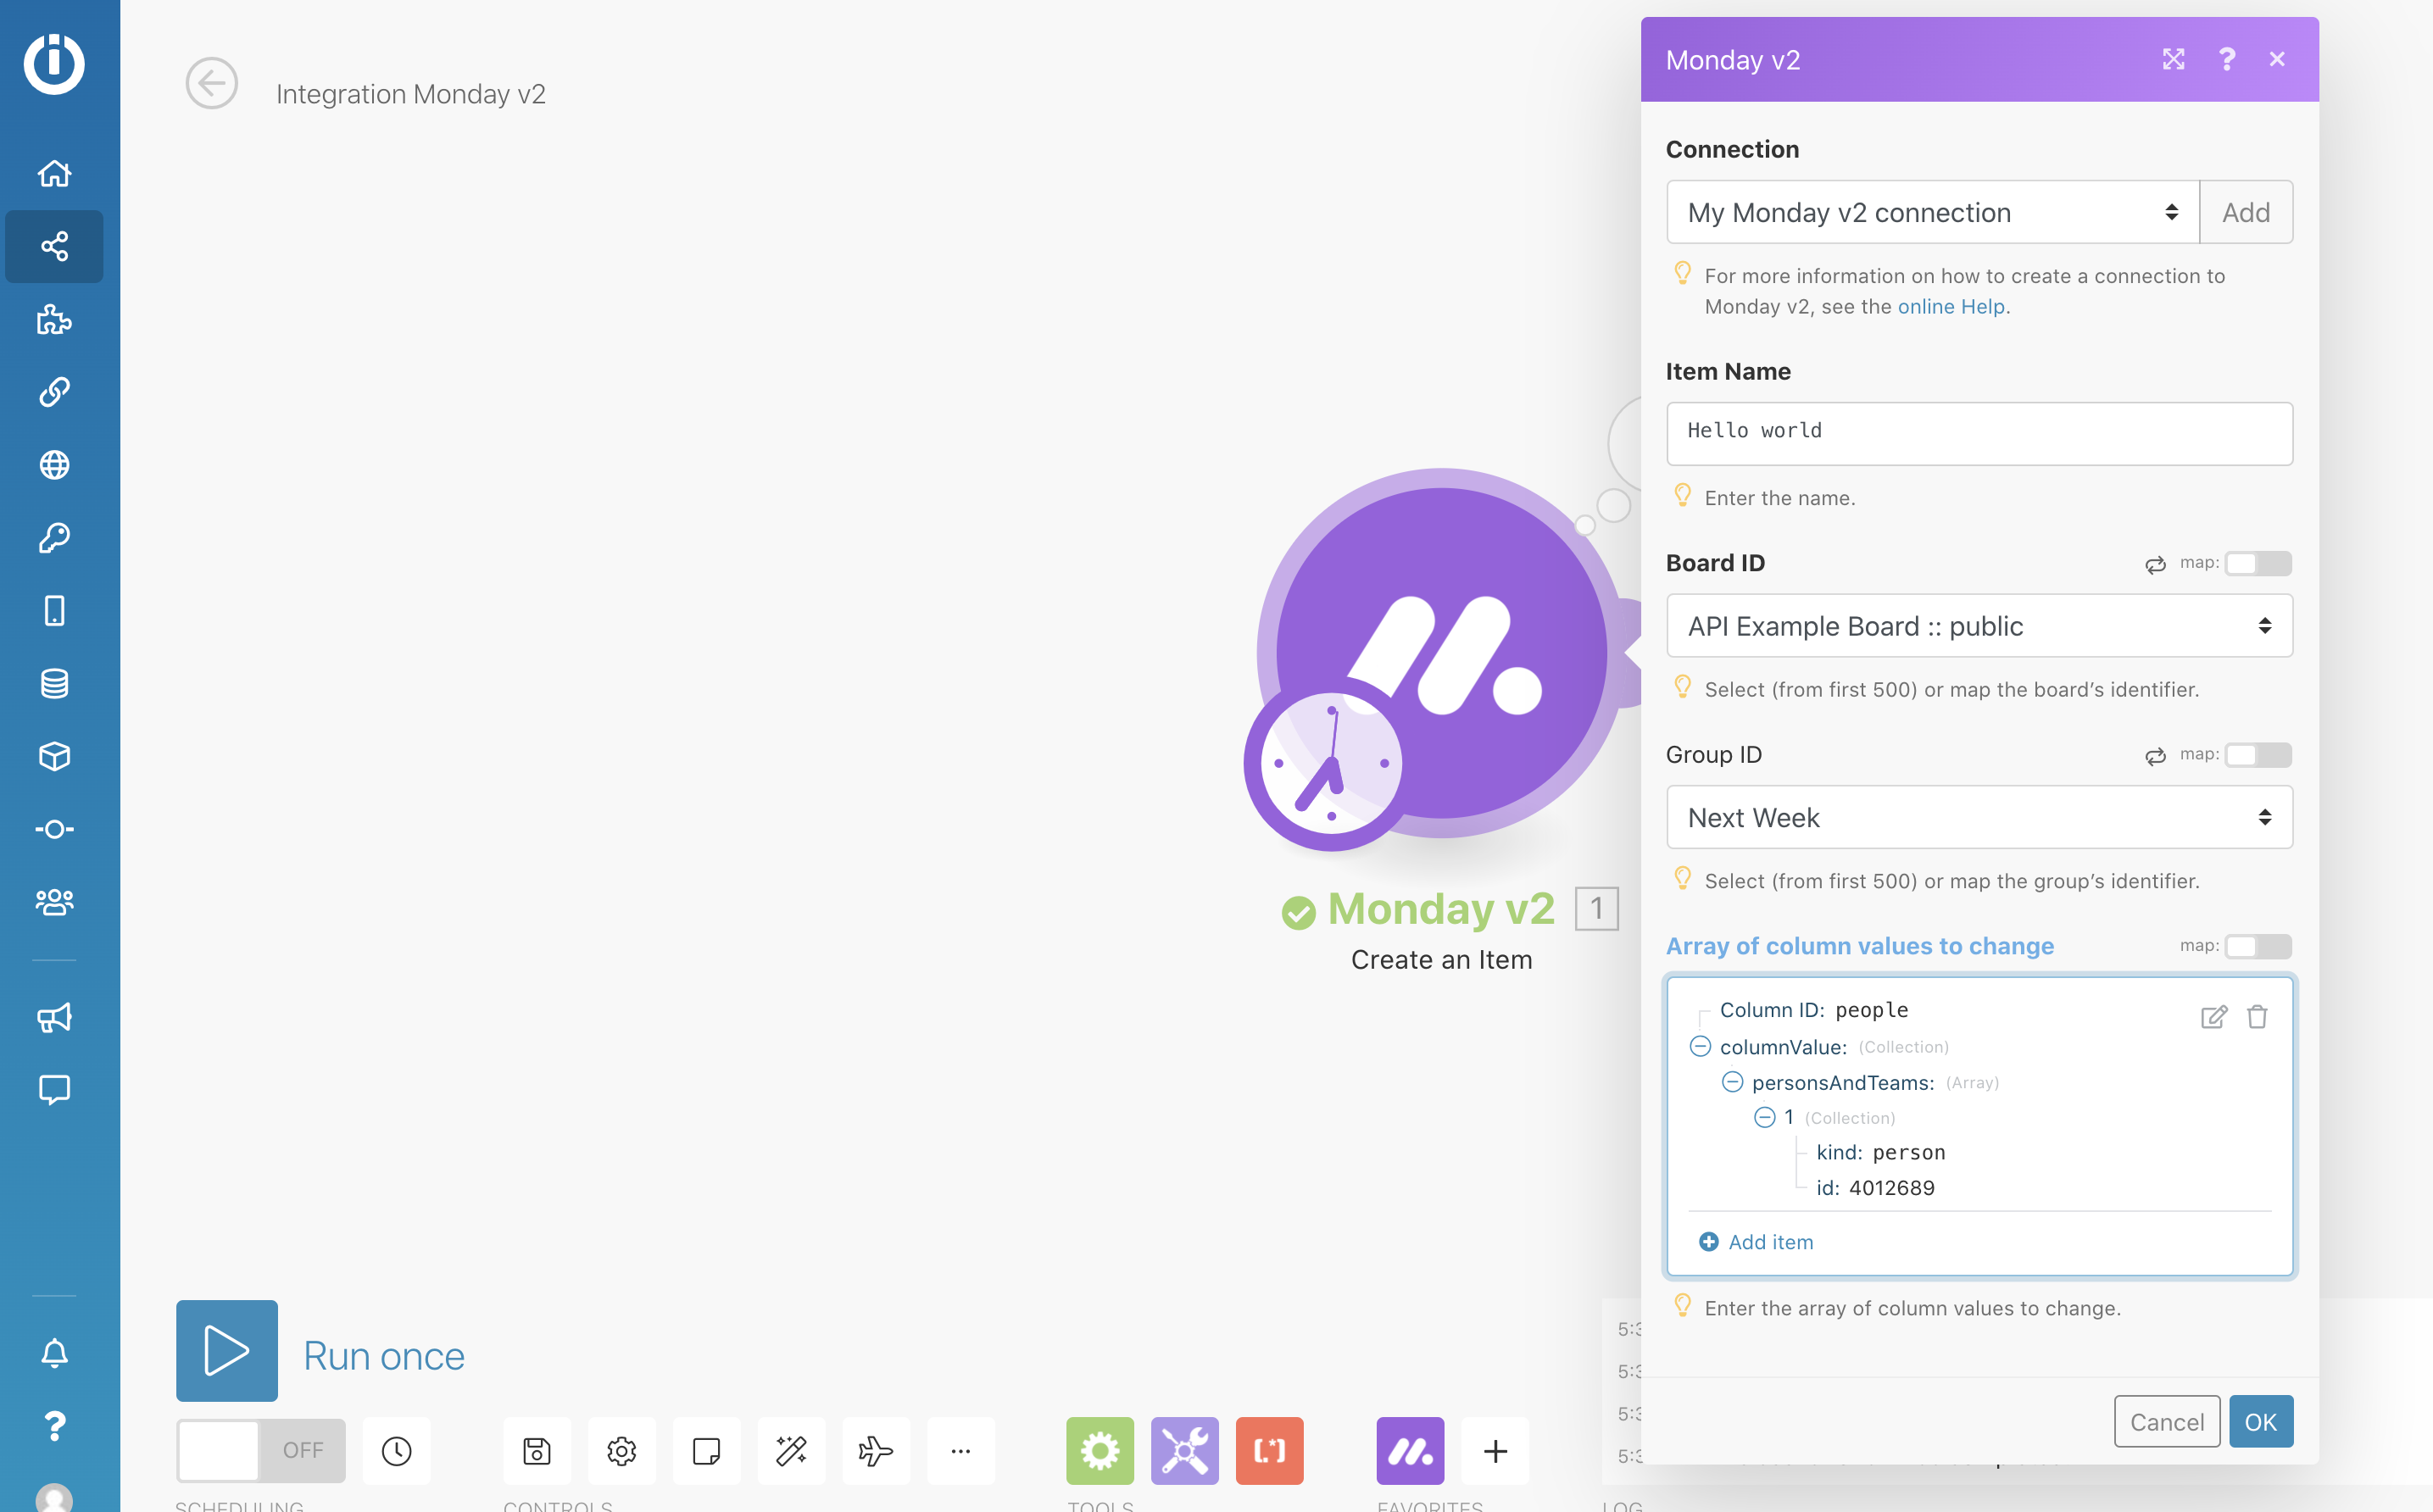This screenshot has width=2433, height=1512.
Task: Collapse item 1 collection
Action: [x=1765, y=1118]
